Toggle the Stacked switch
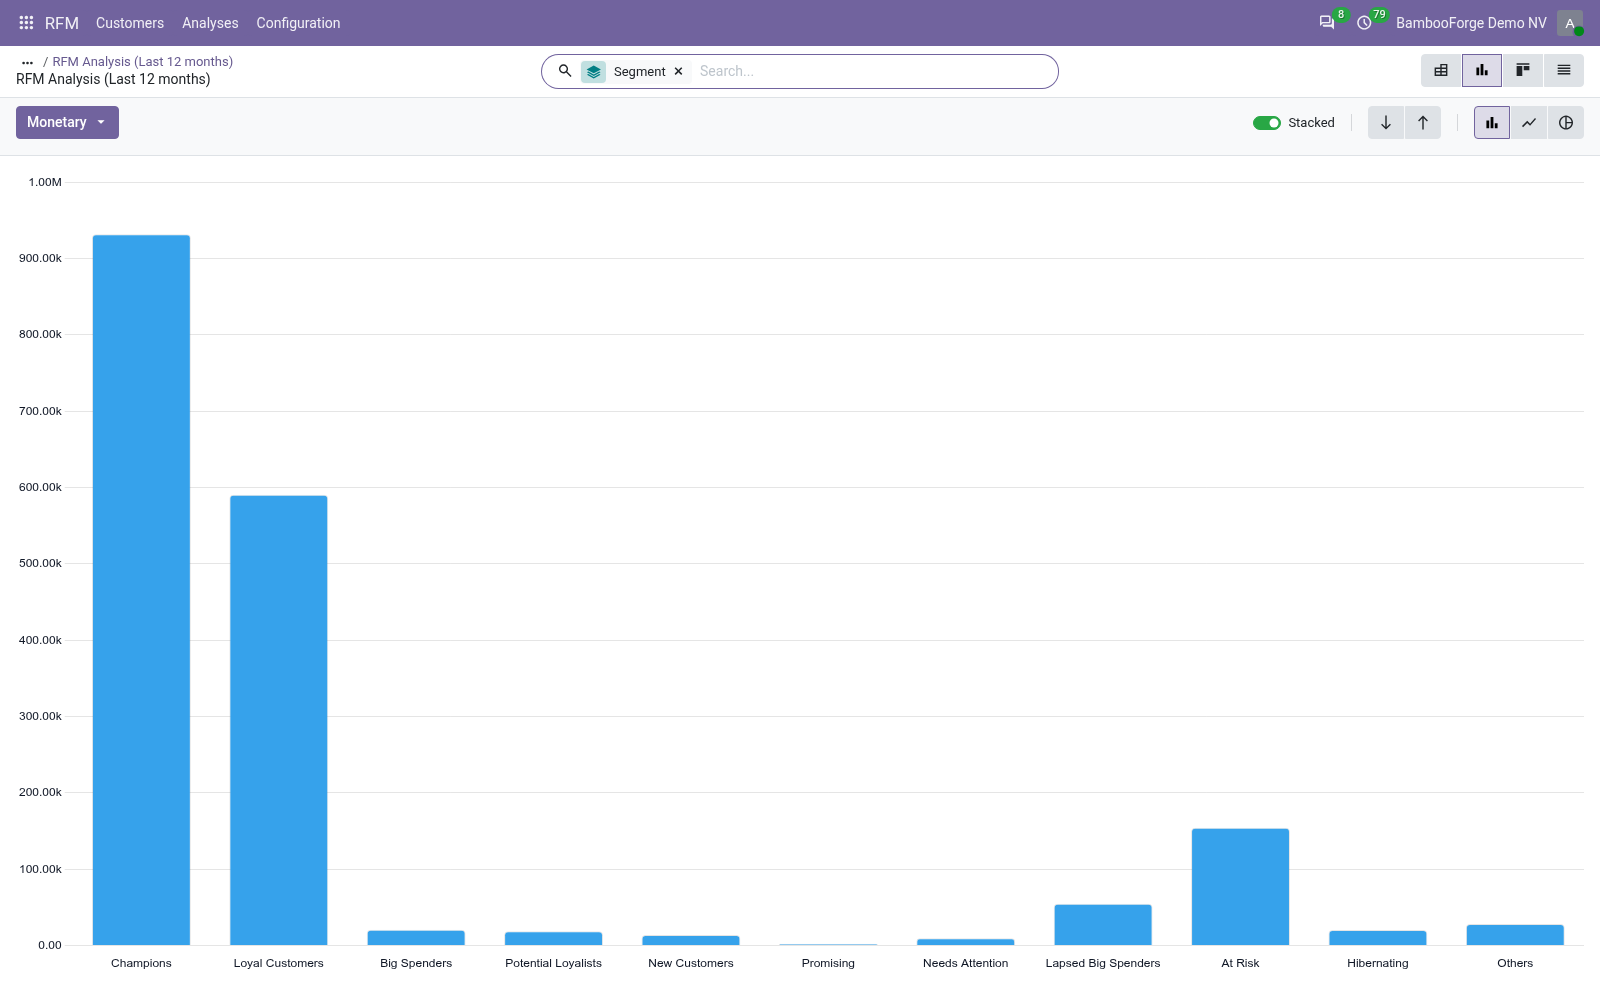Viewport: 1600px width, 1000px height. tap(1267, 122)
